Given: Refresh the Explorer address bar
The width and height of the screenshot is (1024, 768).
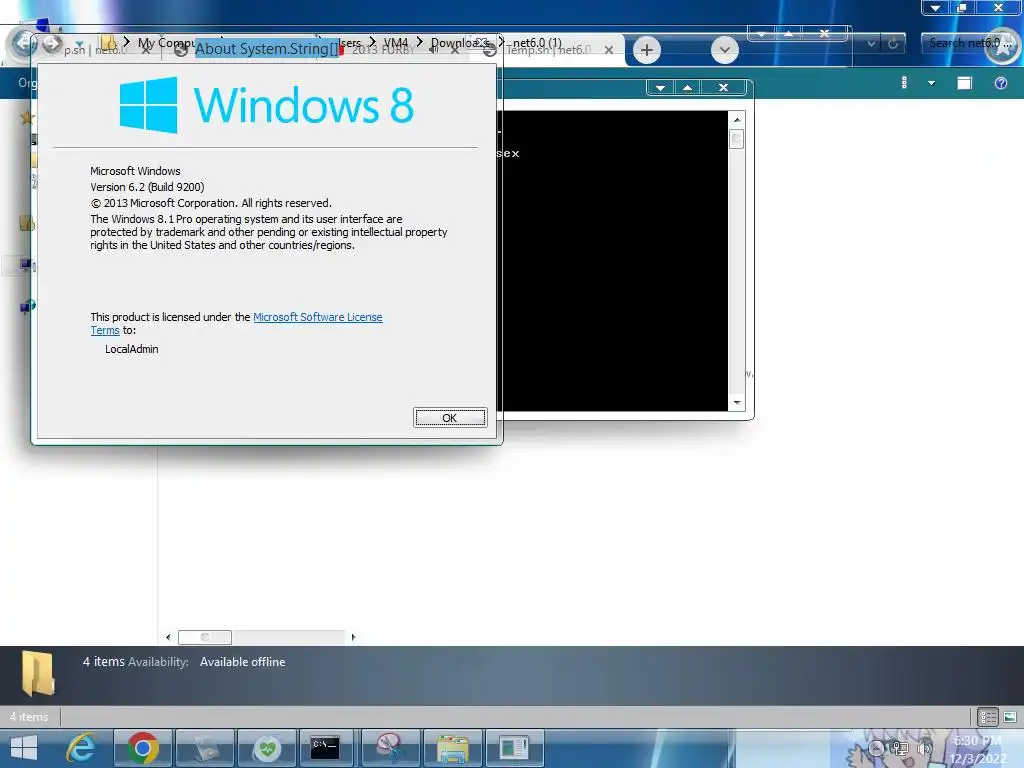Looking at the screenshot, I should click(893, 44).
